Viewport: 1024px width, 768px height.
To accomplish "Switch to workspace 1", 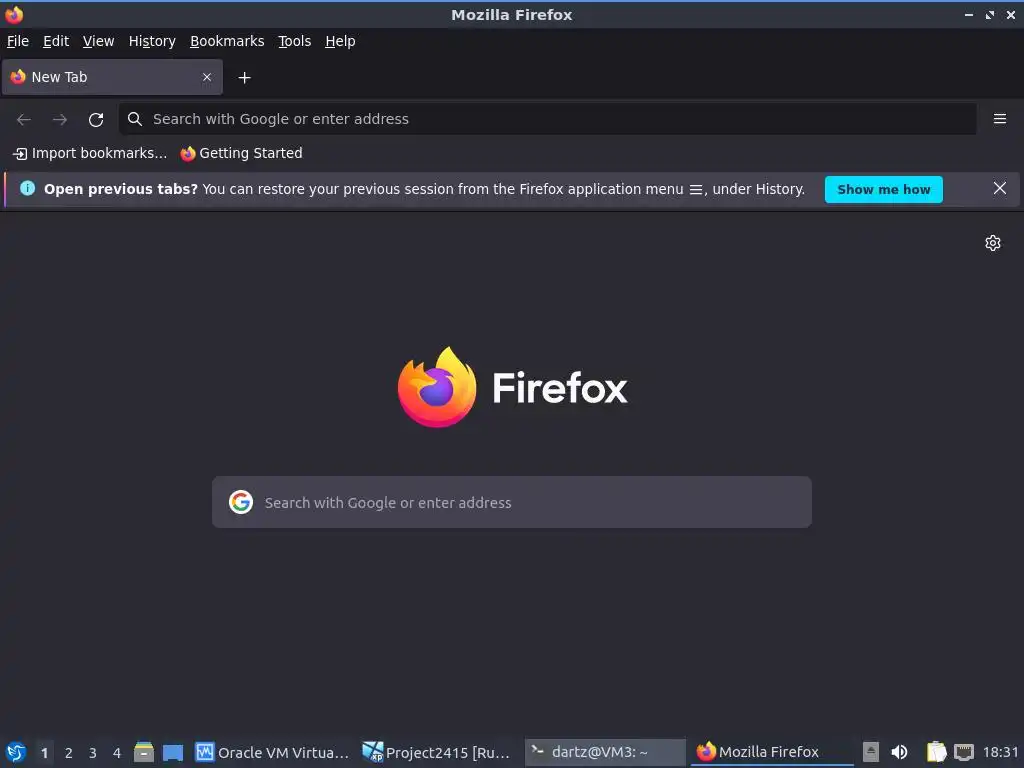I will pyautogui.click(x=44, y=752).
